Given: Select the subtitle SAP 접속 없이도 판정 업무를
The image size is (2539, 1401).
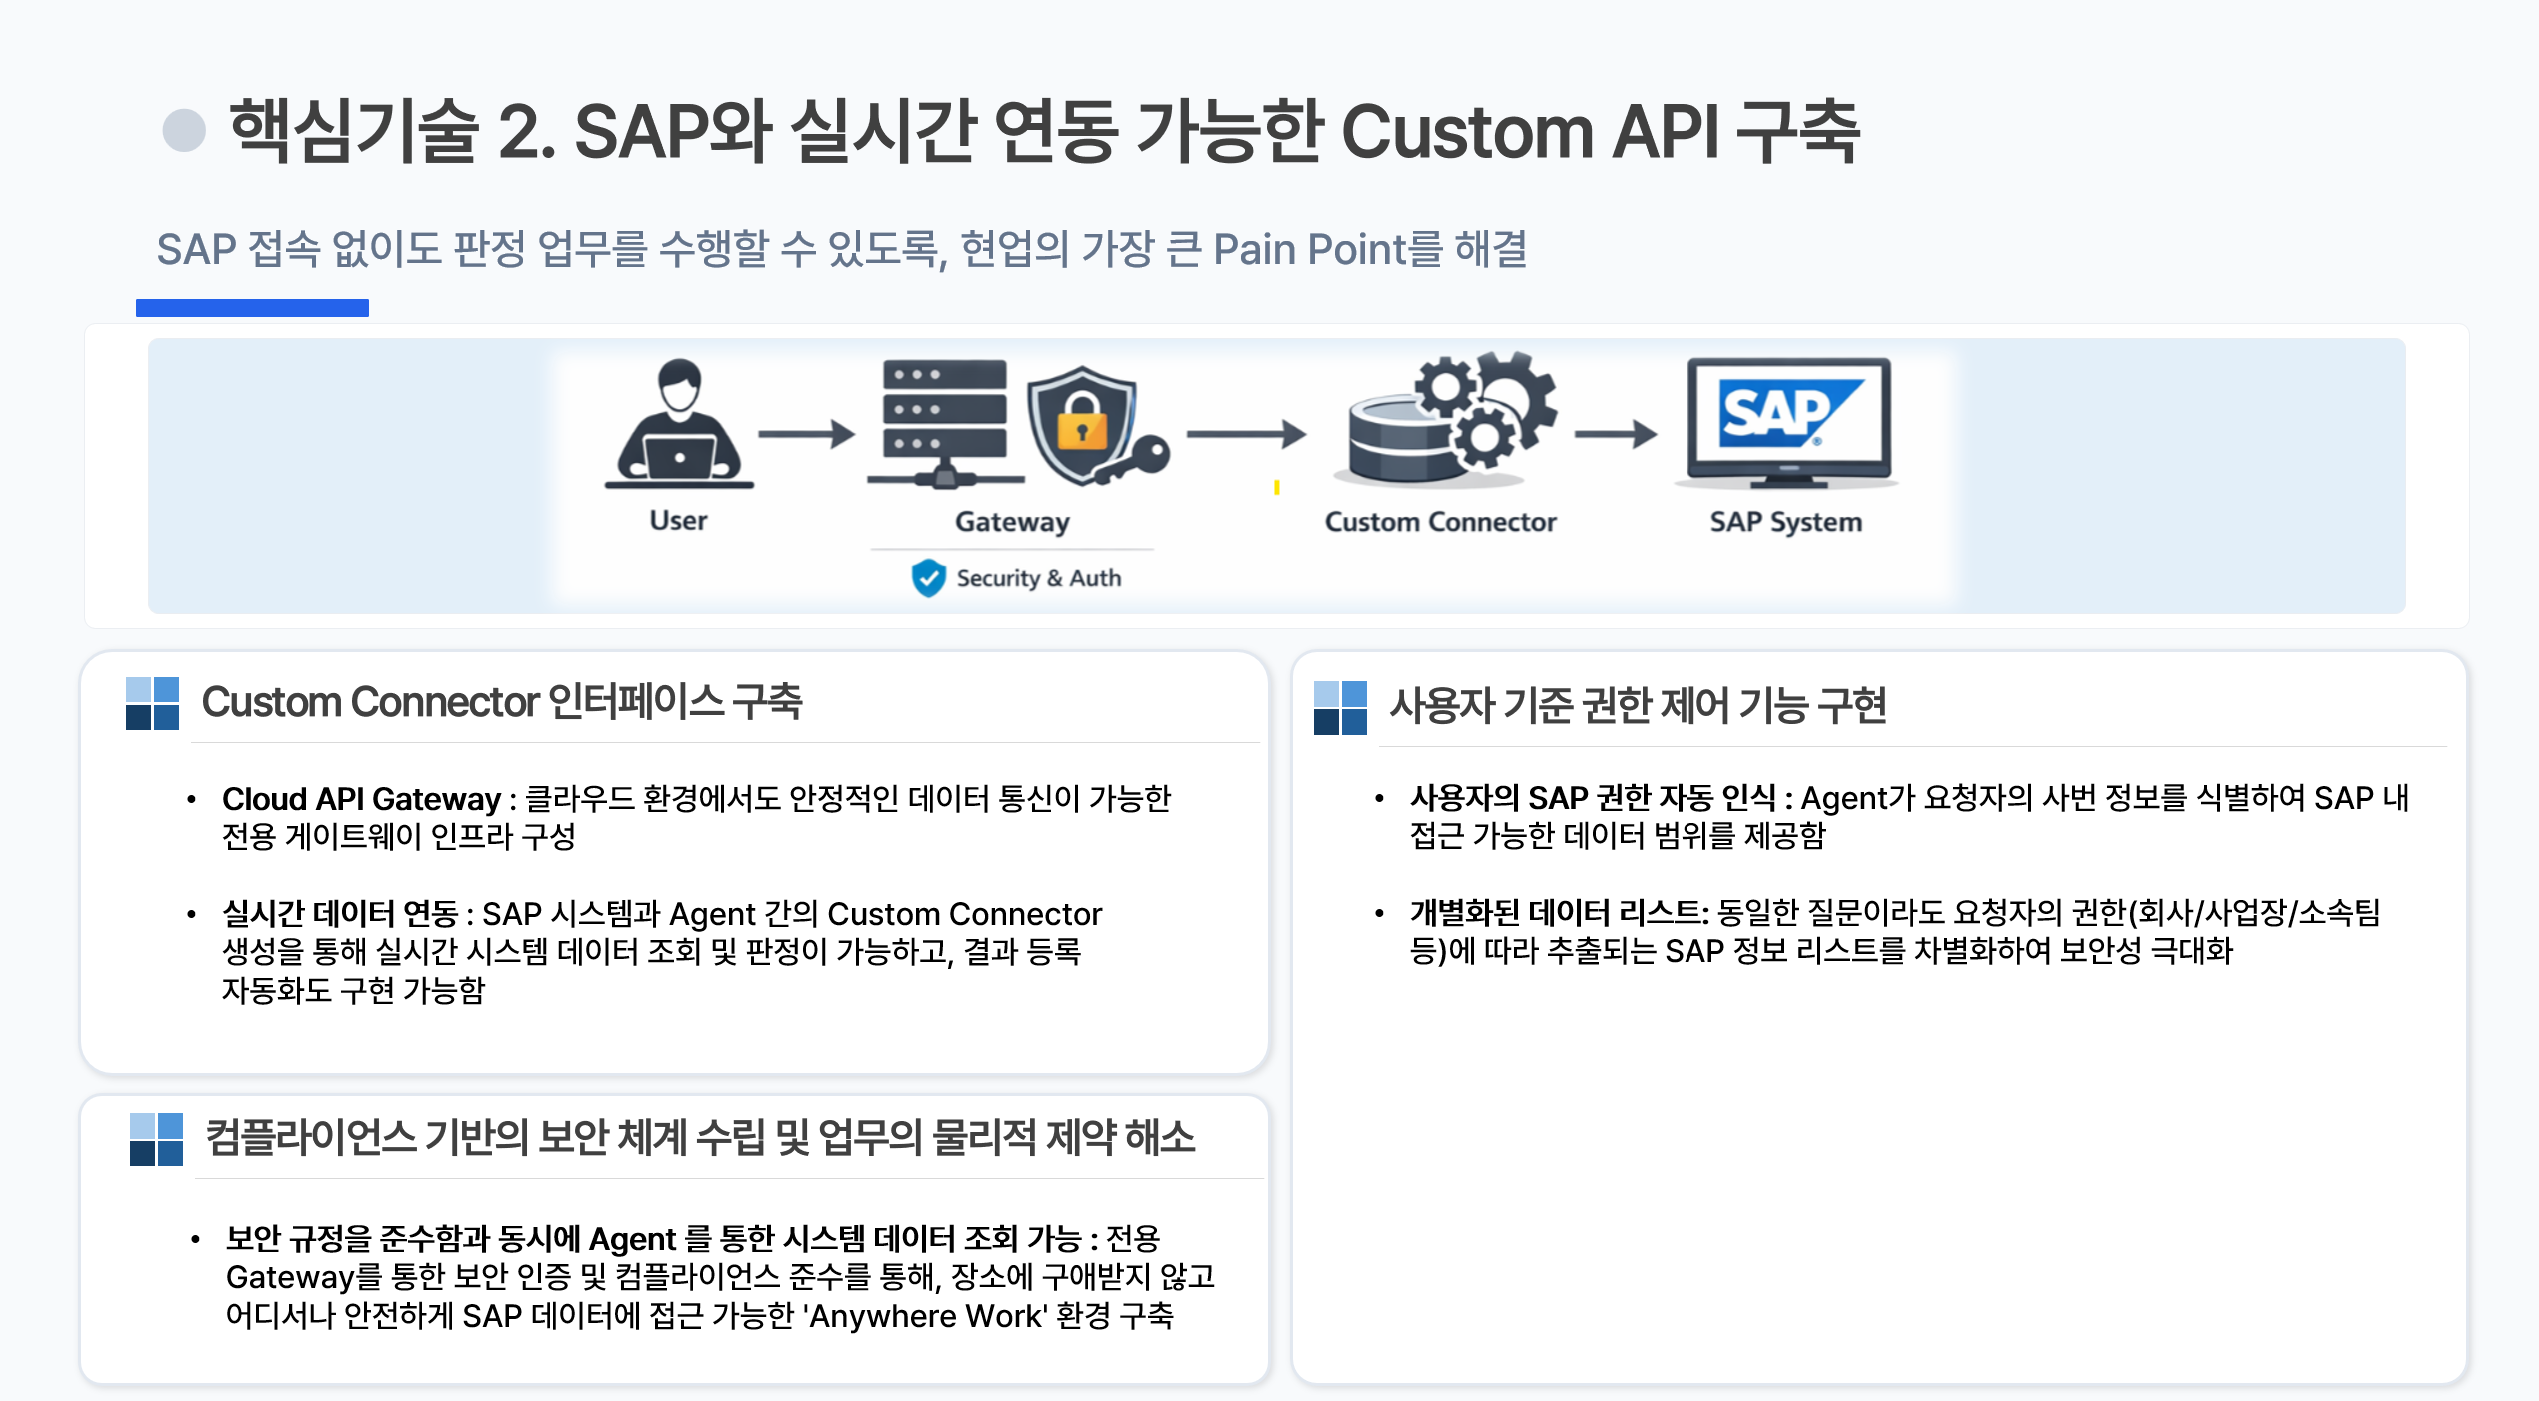Looking at the screenshot, I should (842, 249).
